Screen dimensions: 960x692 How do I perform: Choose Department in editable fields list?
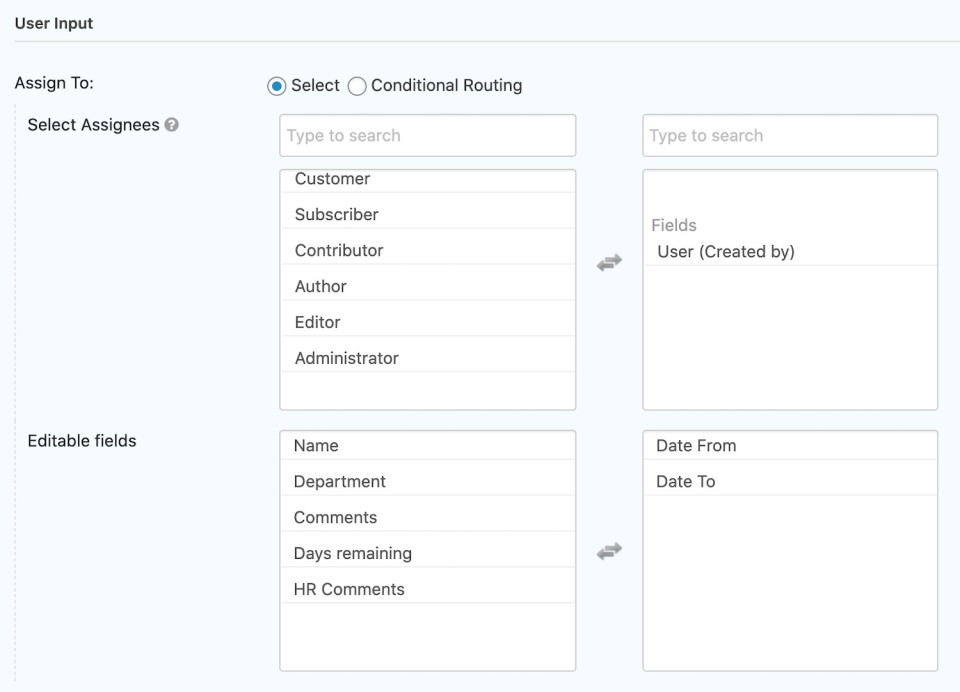339,482
